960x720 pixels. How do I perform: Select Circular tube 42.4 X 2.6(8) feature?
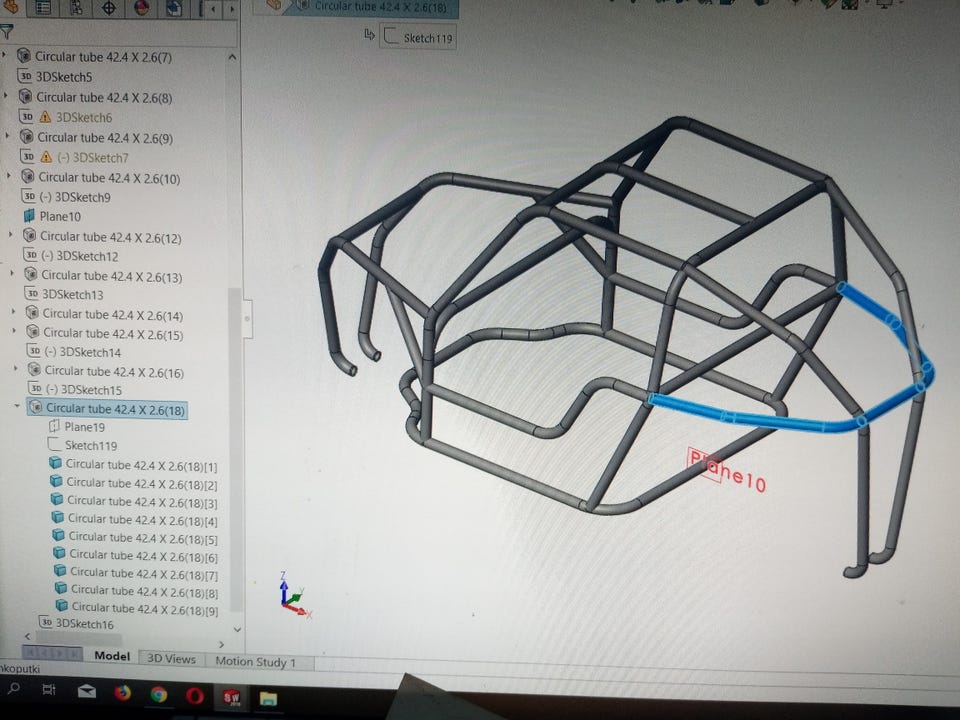pyautogui.click(x=104, y=97)
